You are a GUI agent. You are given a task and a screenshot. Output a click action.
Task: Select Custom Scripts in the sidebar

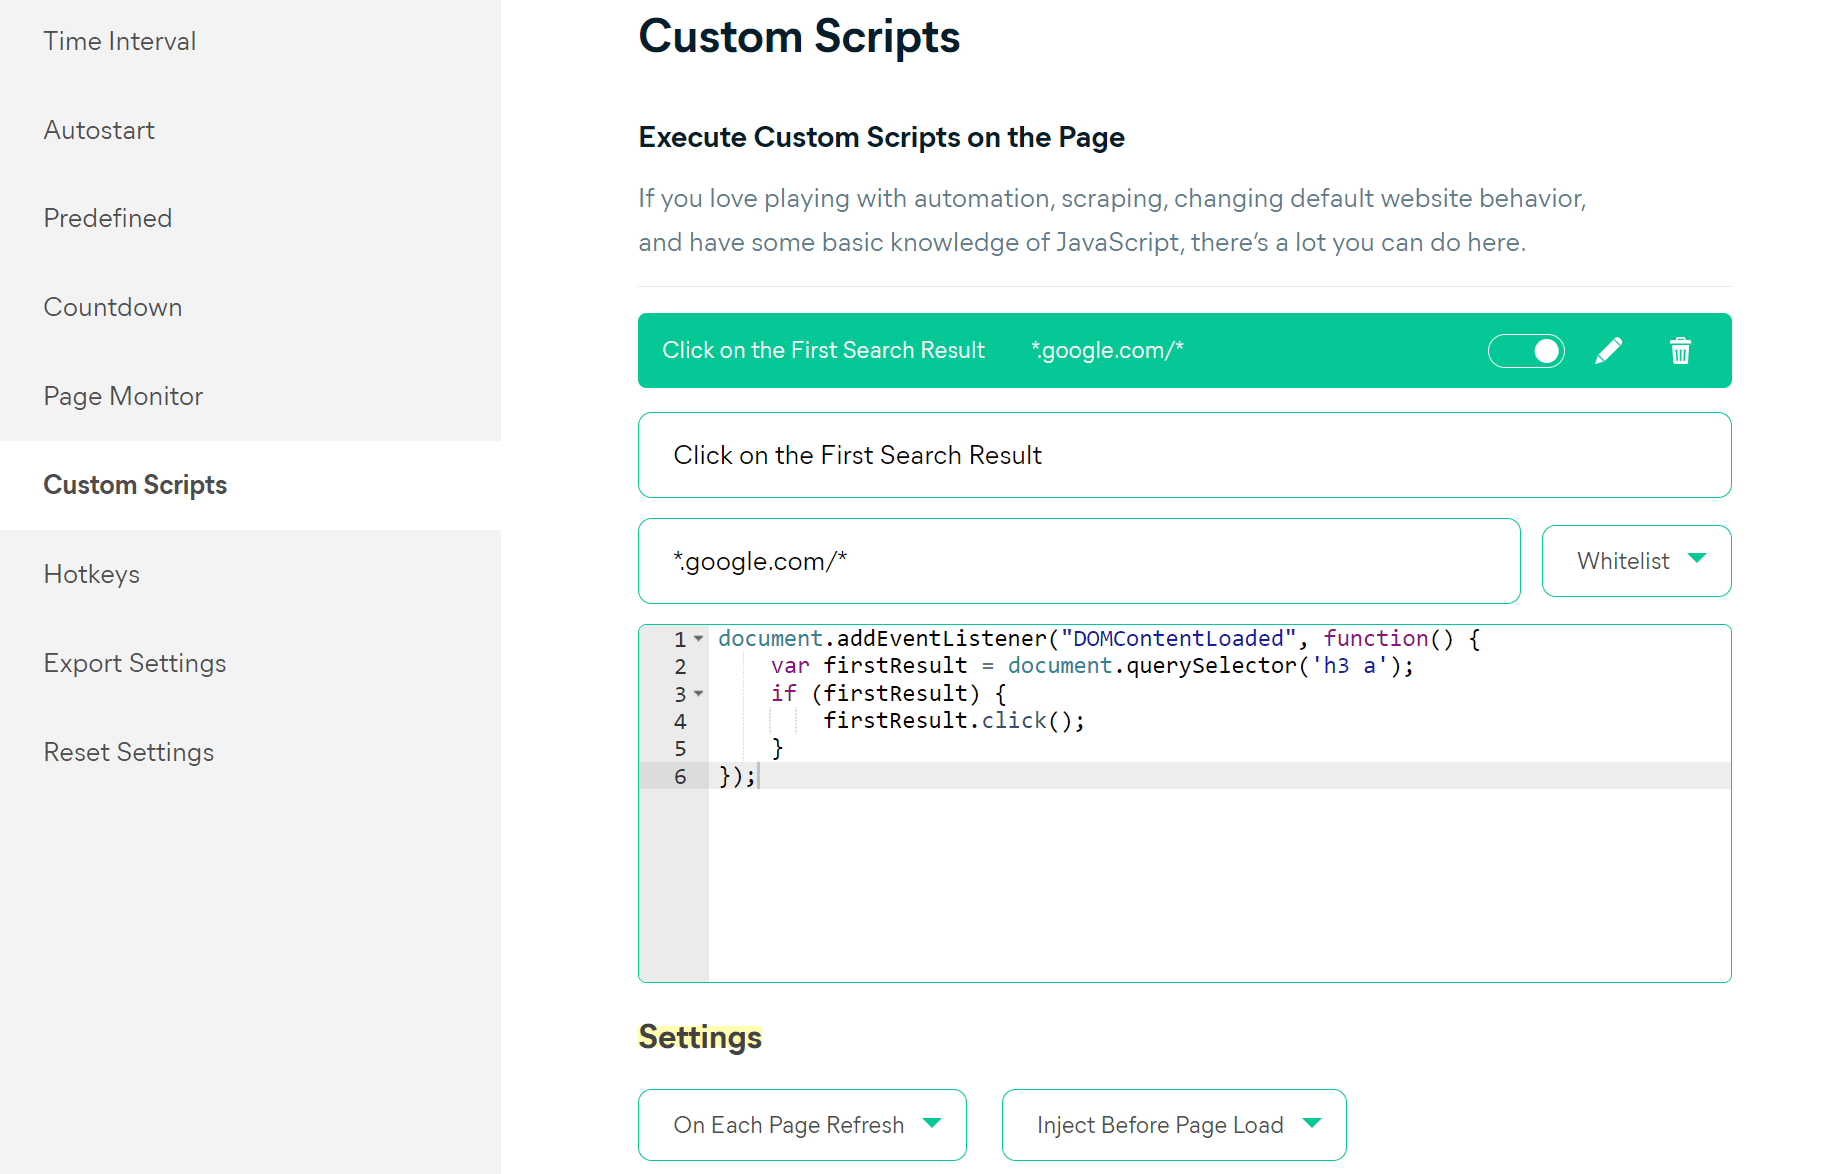click(135, 485)
